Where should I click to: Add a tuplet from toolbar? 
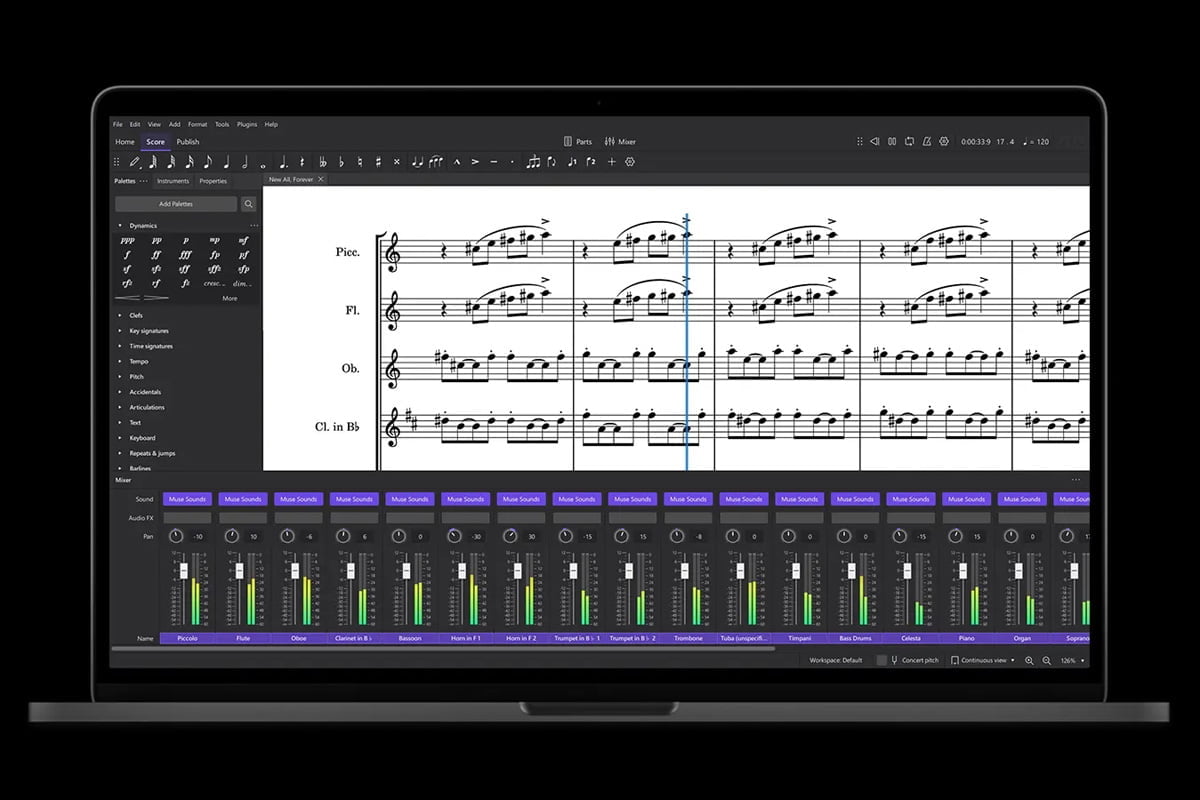coord(533,161)
